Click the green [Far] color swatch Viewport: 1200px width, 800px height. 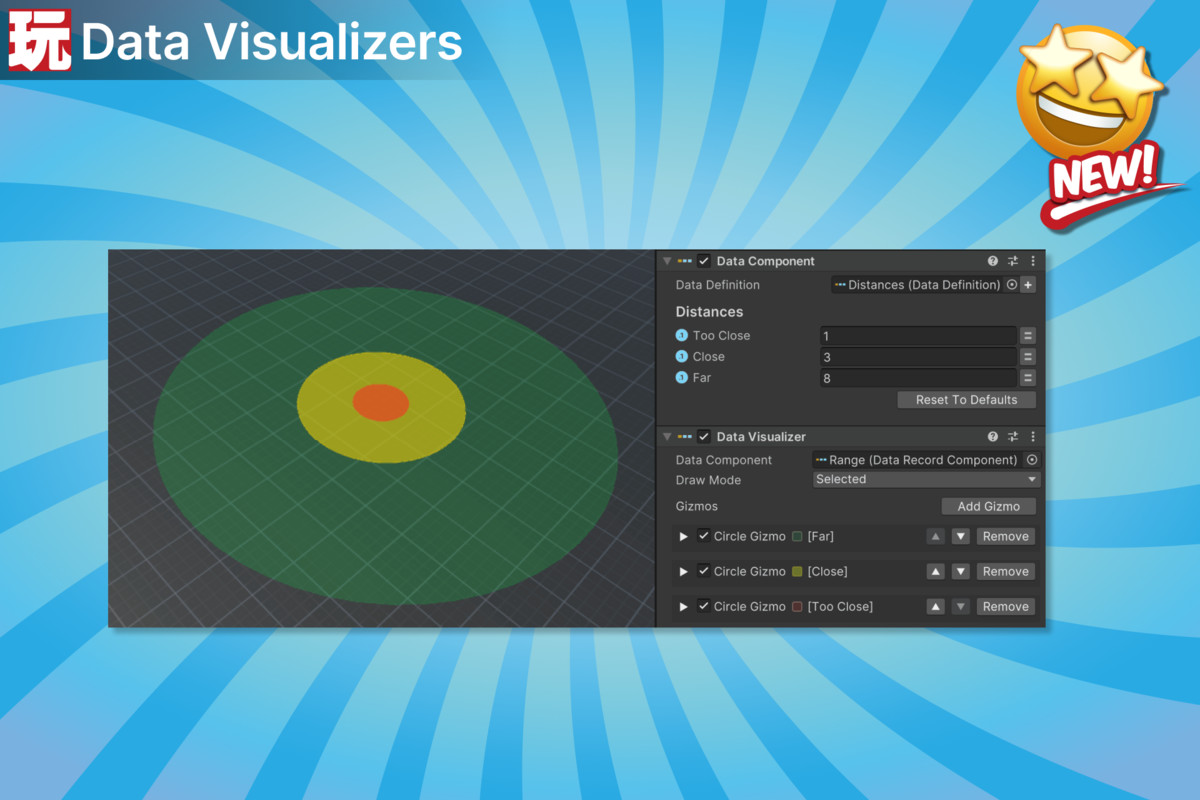797,537
